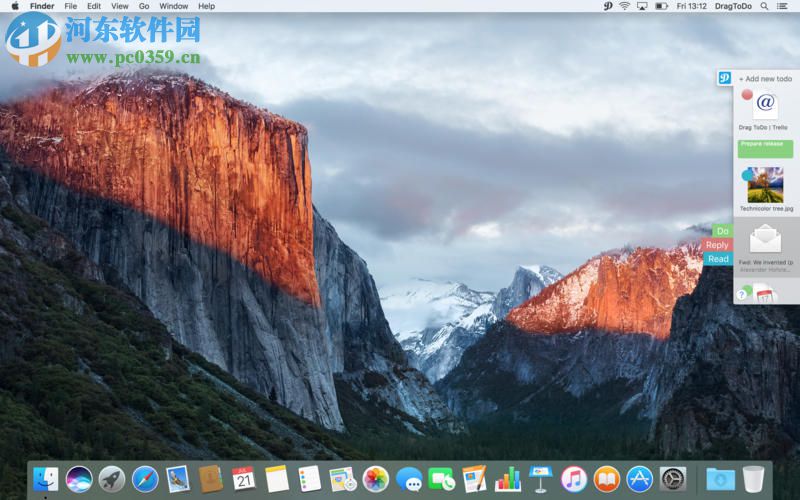
Task: Open Contacts from the Dock
Action: [x=211, y=479]
